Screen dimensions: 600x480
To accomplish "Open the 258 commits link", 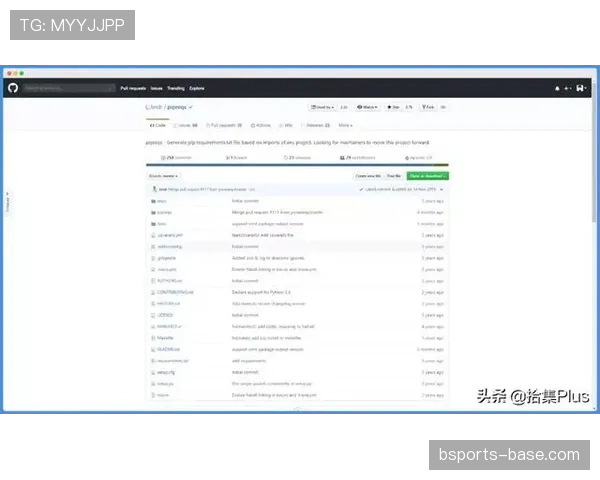I will (x=163, y=157).
